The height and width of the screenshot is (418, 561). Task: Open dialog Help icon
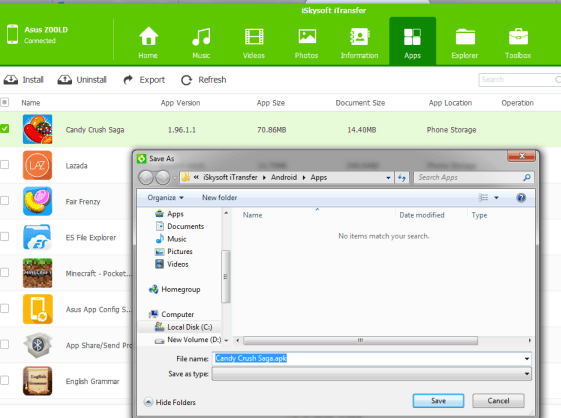tap(521, 198)
